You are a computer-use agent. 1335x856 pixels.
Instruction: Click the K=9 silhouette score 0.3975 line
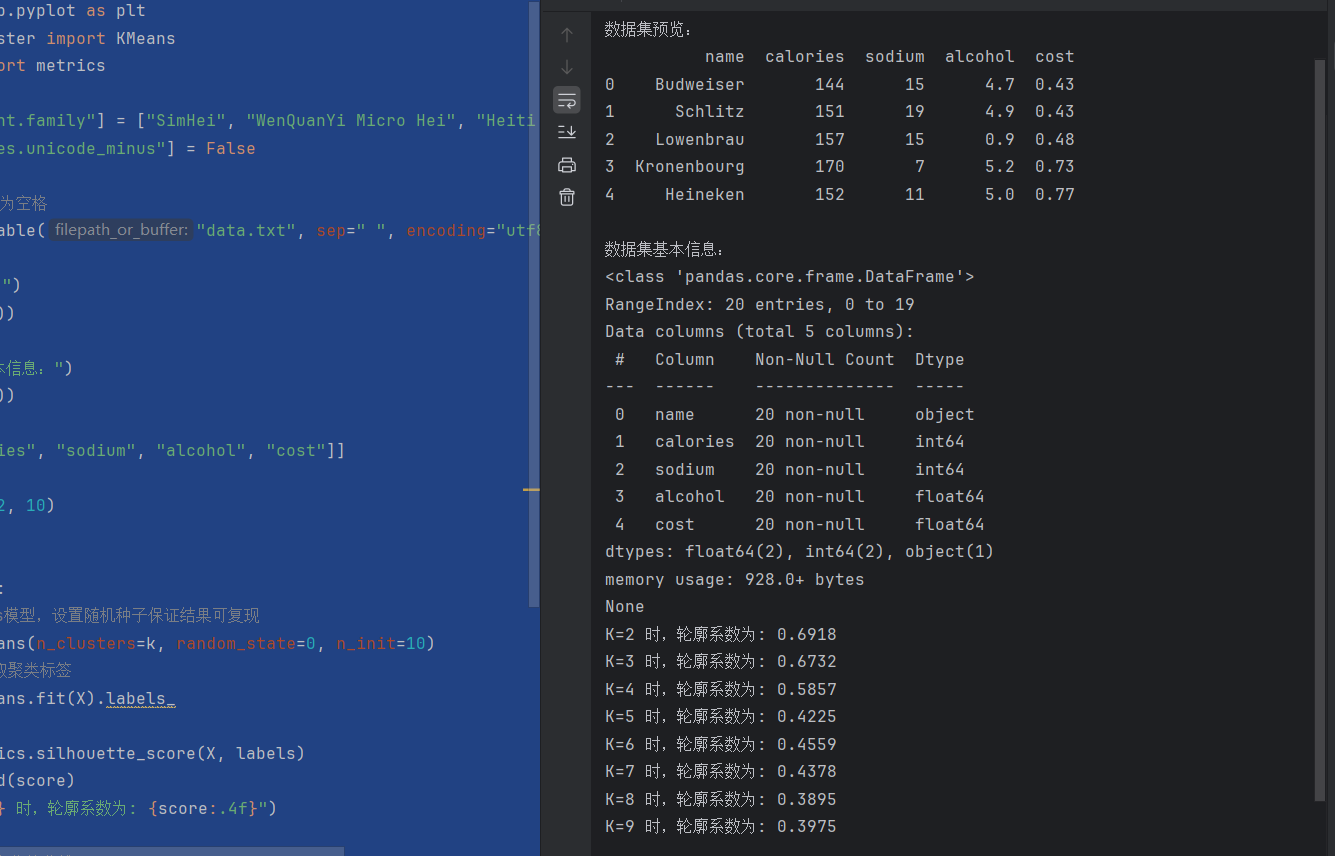click(x=721, y=826)
